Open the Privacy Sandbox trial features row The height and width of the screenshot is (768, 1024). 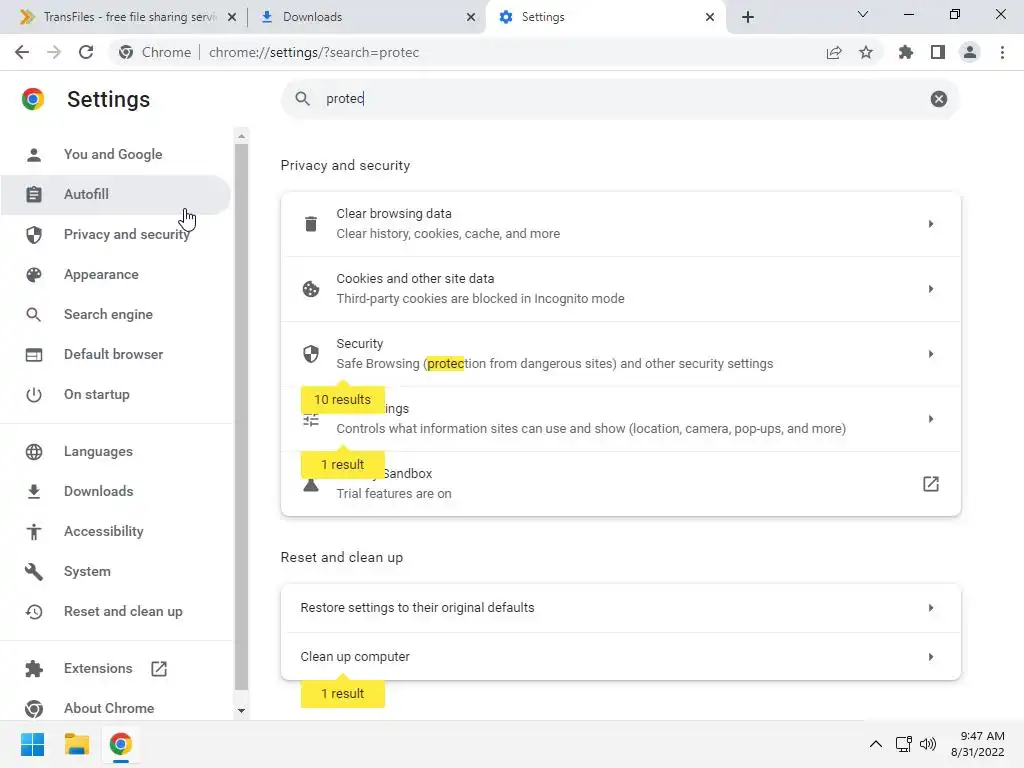pos(620,484)
